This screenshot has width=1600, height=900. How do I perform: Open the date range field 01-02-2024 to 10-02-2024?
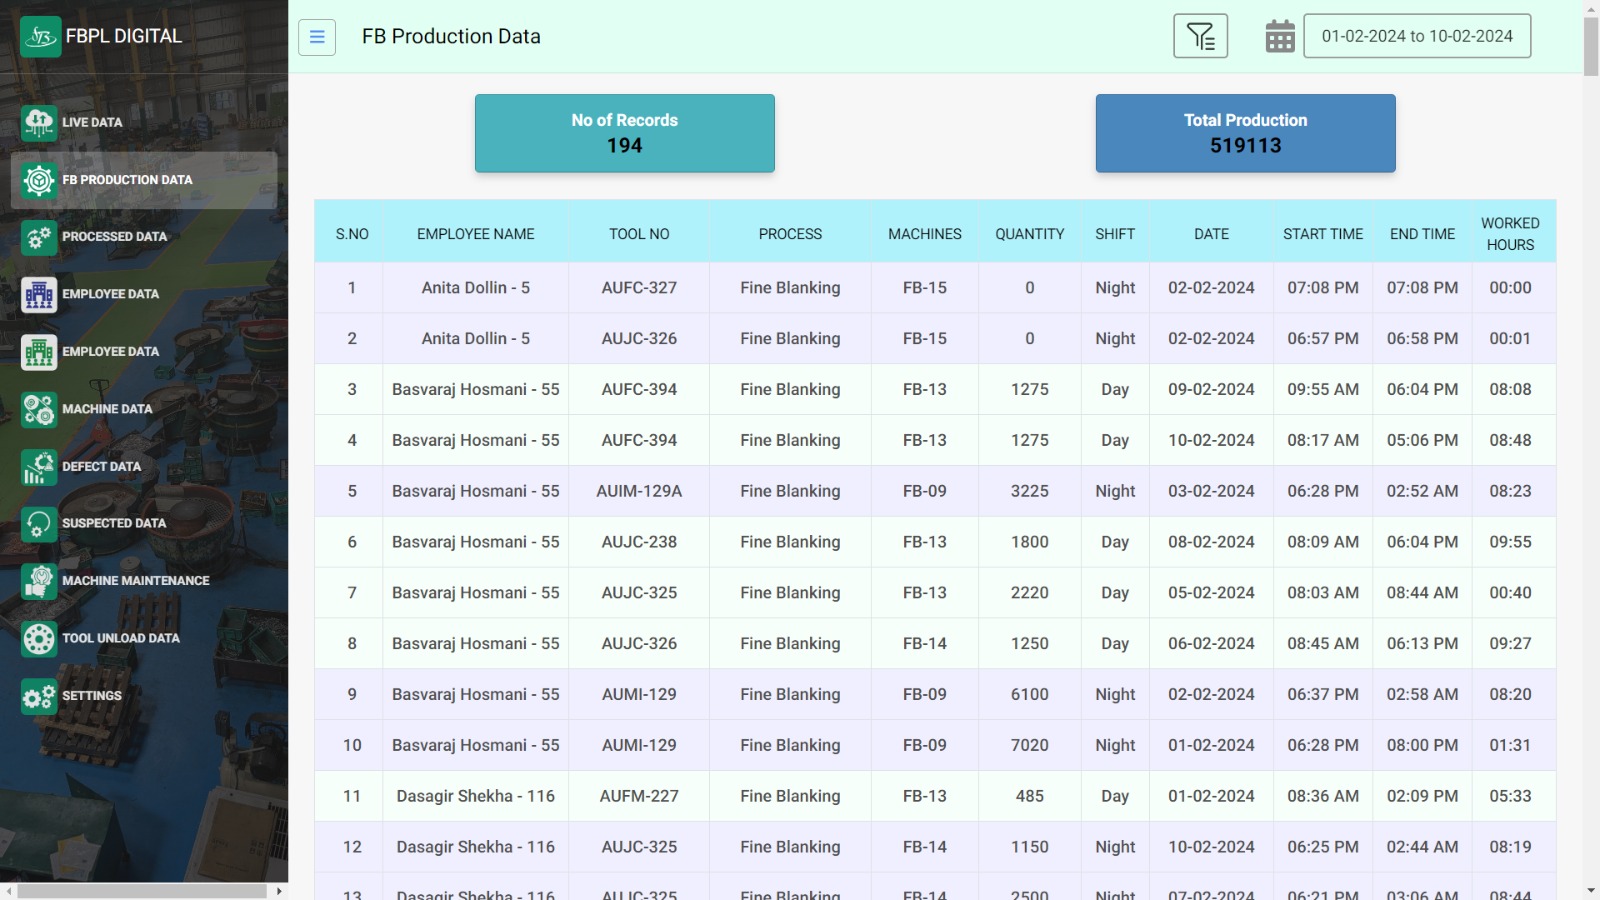(1417, 36)
